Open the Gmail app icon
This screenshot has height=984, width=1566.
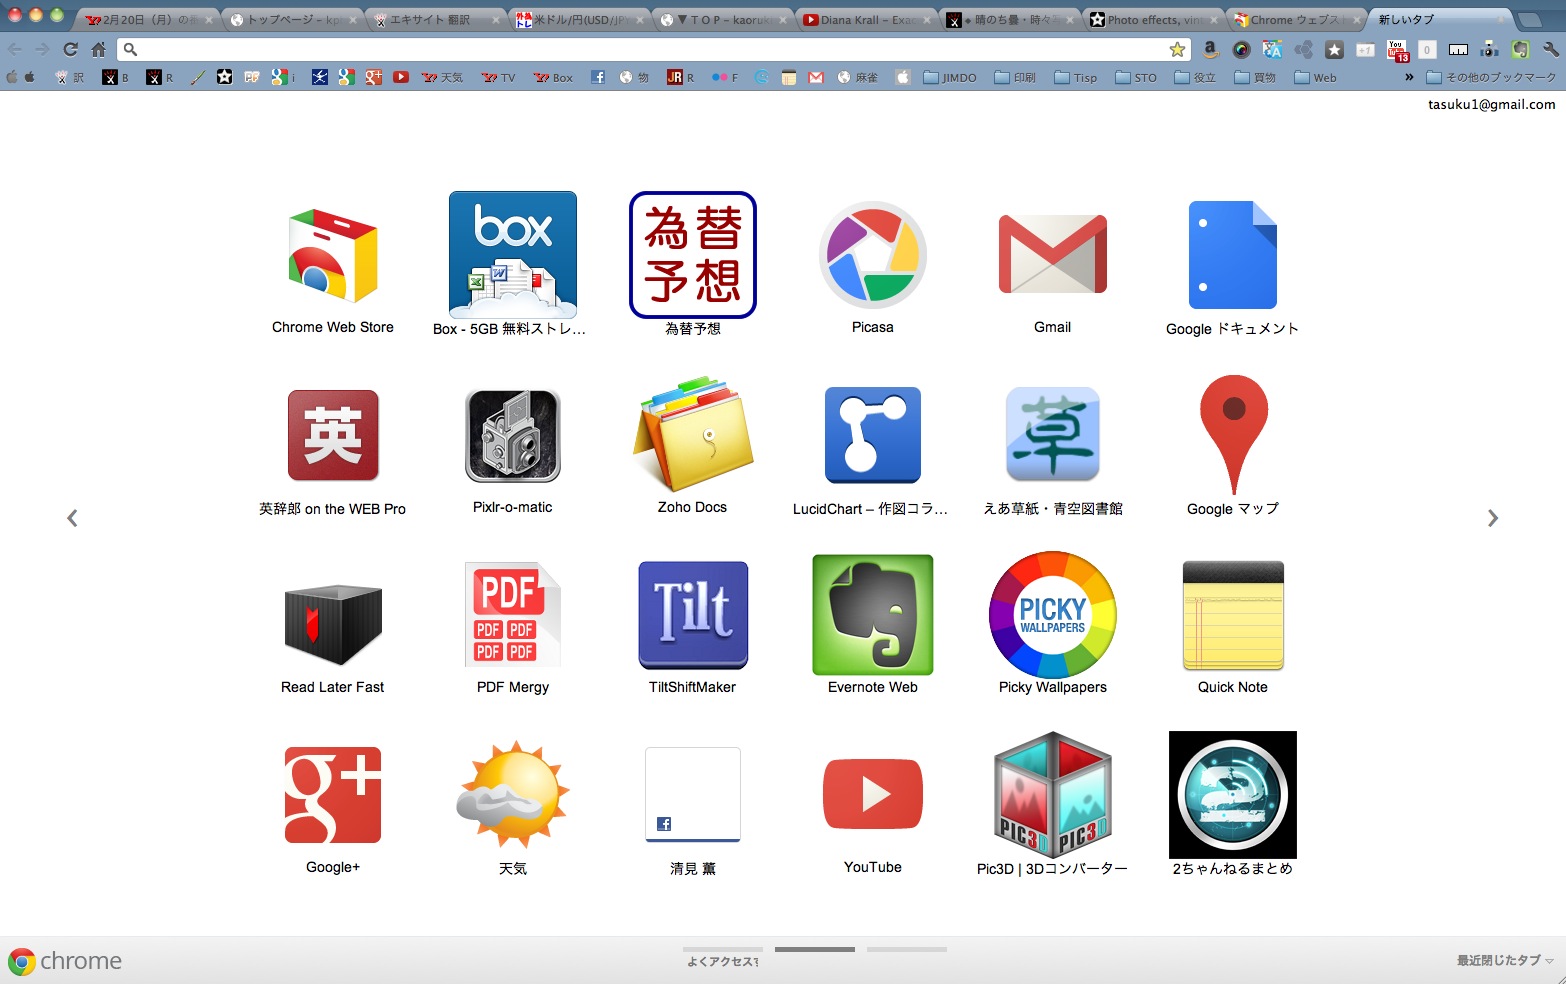[1053, 255]
